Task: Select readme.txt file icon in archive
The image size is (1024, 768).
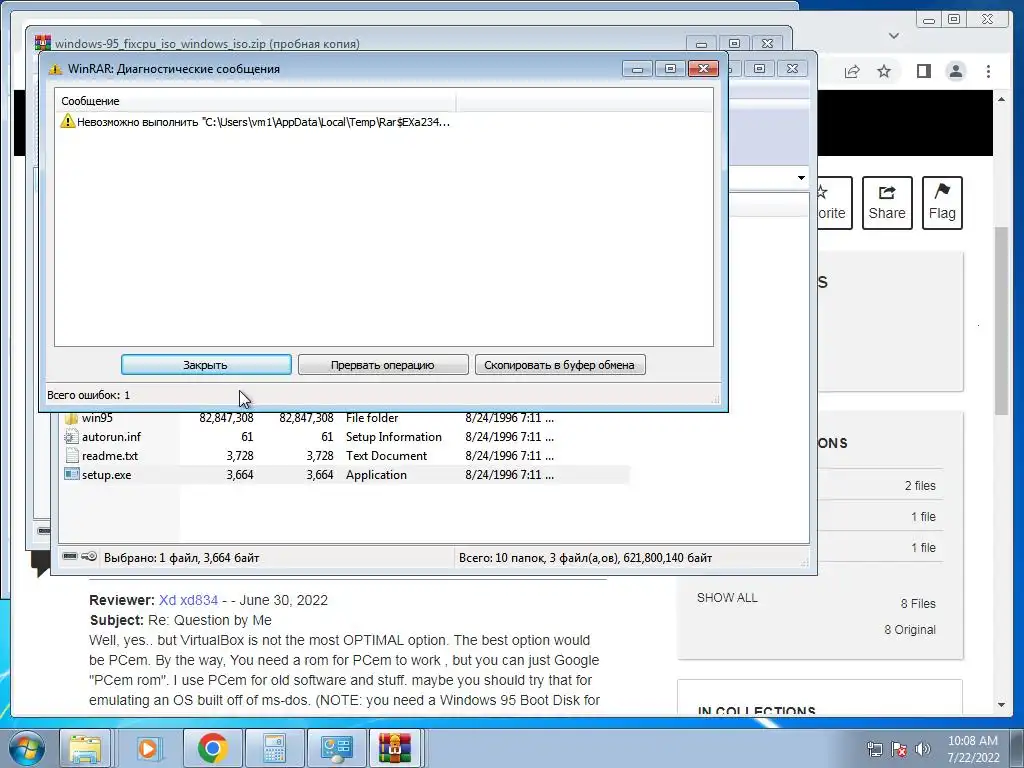Action: pyautogui.click(x=71, y=456)
